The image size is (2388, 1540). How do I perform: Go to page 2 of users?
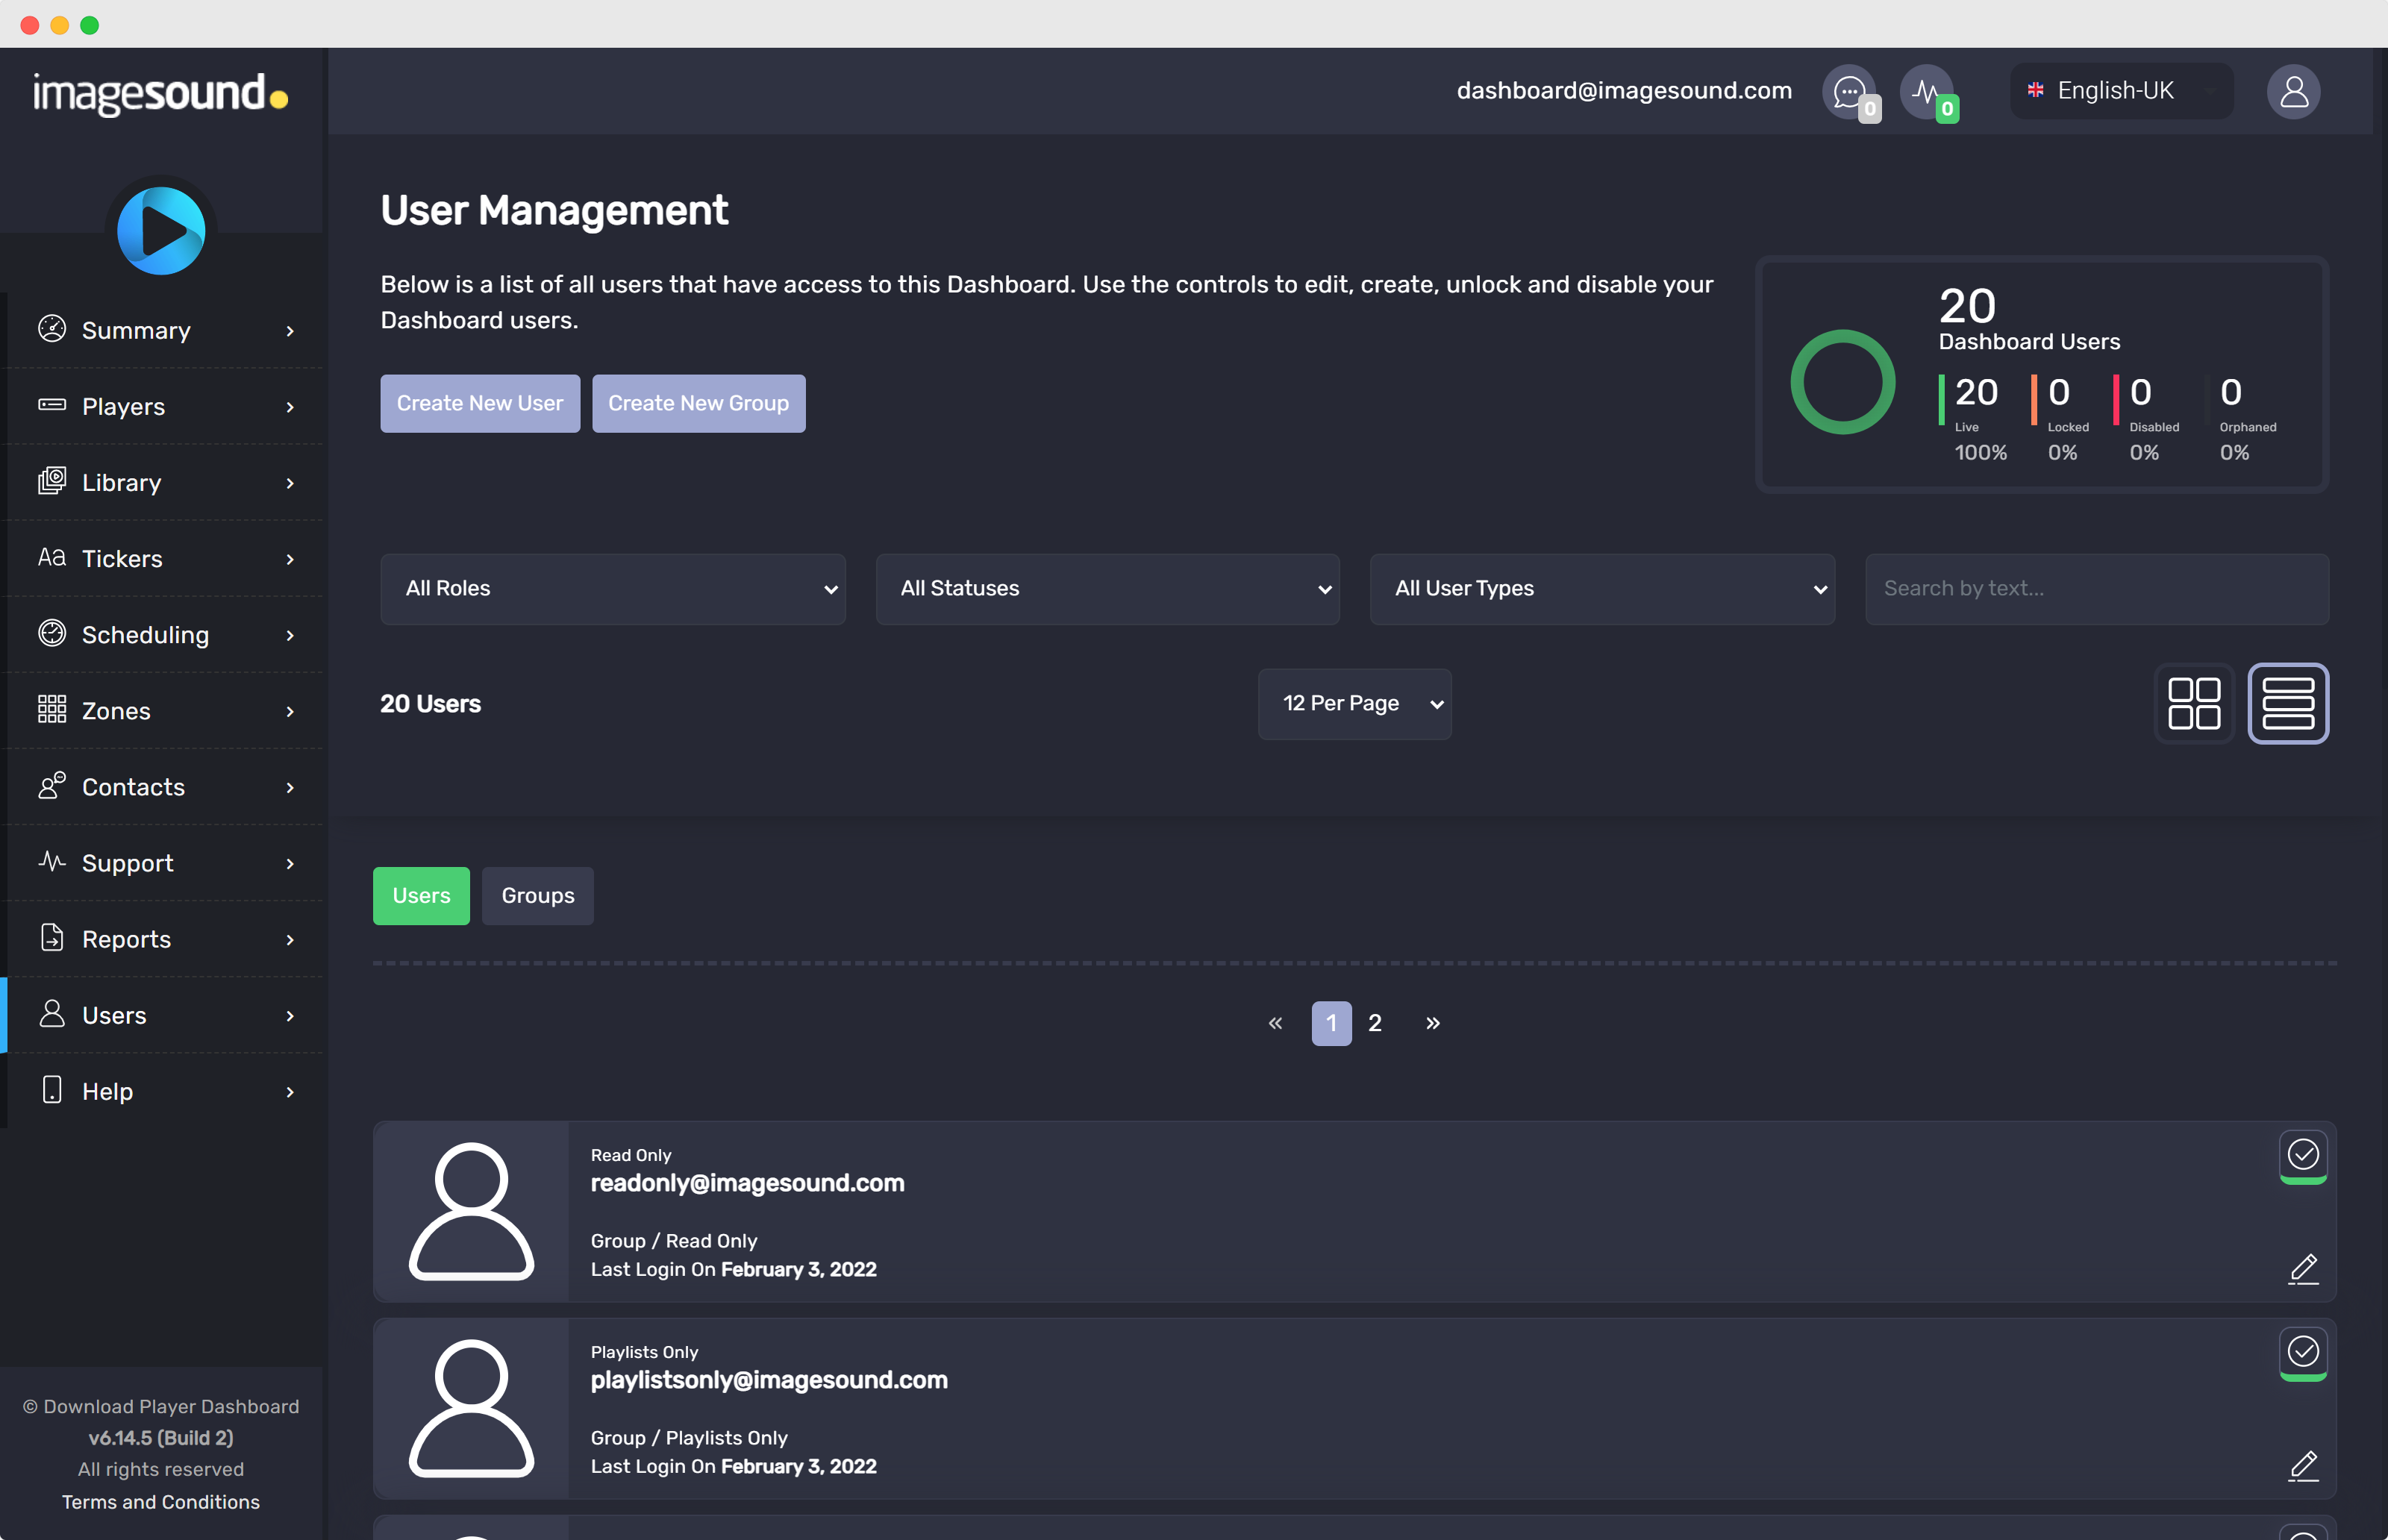[1375, 1023]
